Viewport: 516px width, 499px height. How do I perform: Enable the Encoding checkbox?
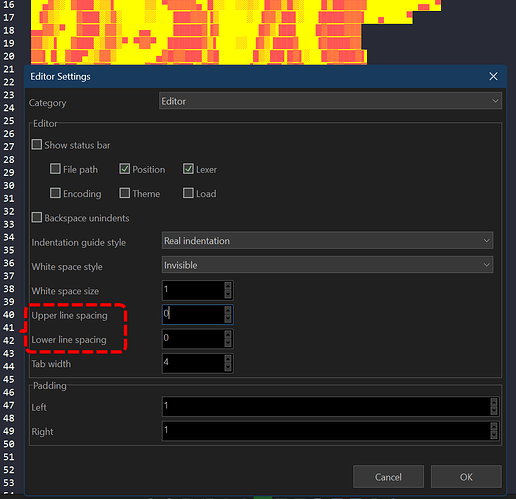pos(55,193)
